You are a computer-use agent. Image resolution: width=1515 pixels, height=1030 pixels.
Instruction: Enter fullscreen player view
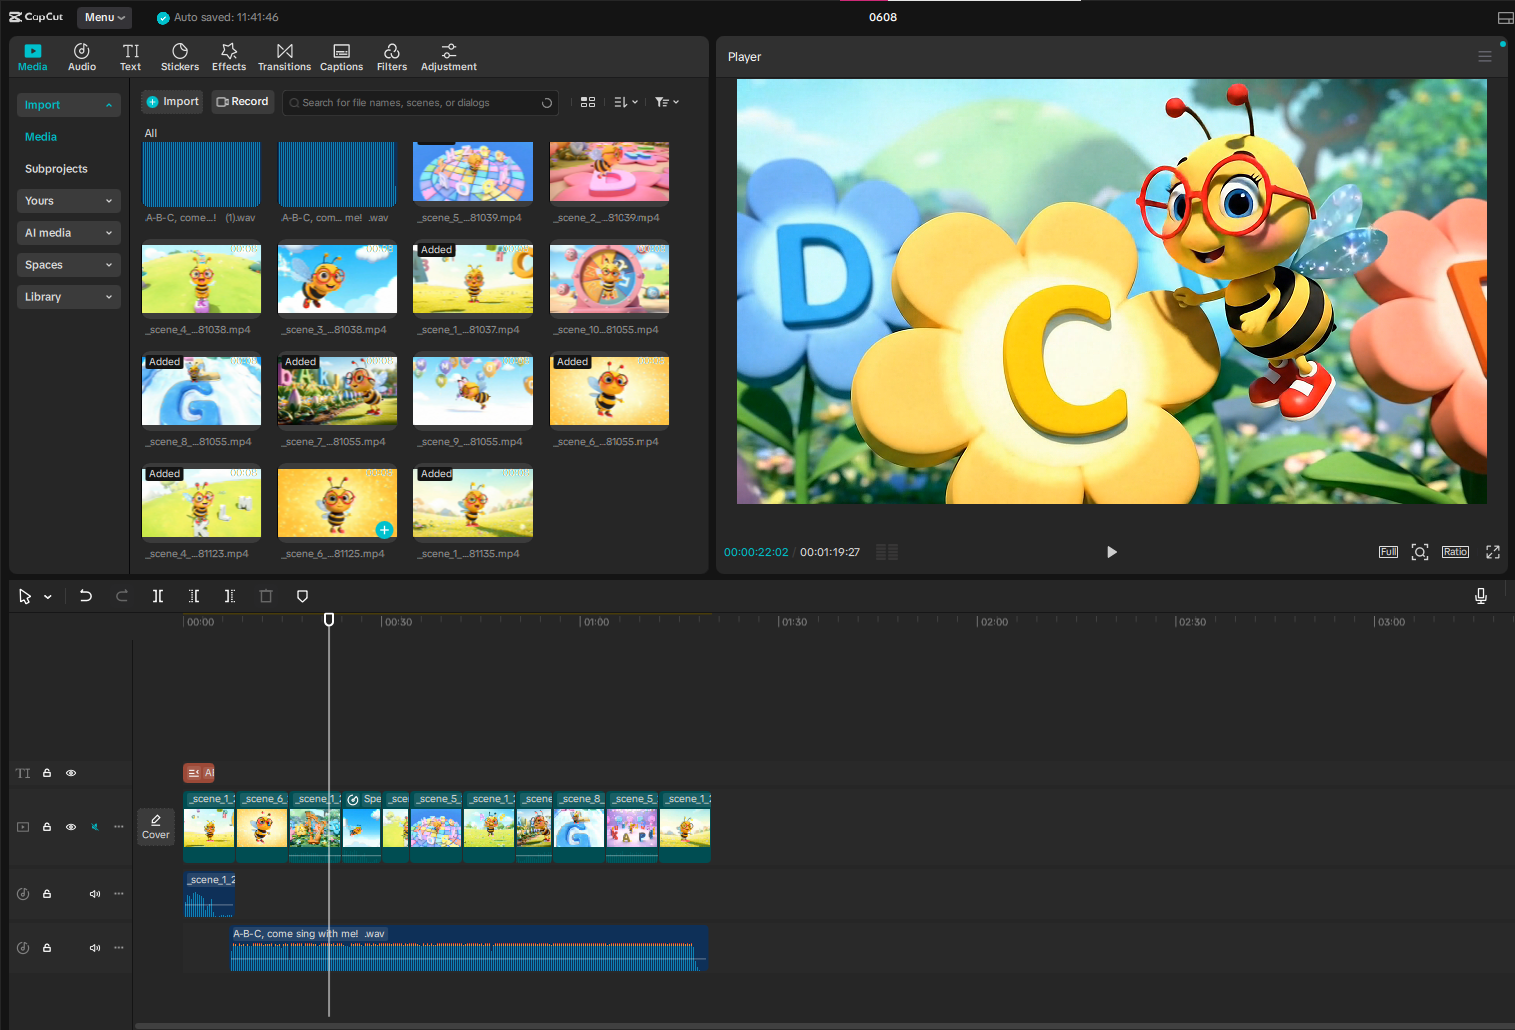(1493, 552)
